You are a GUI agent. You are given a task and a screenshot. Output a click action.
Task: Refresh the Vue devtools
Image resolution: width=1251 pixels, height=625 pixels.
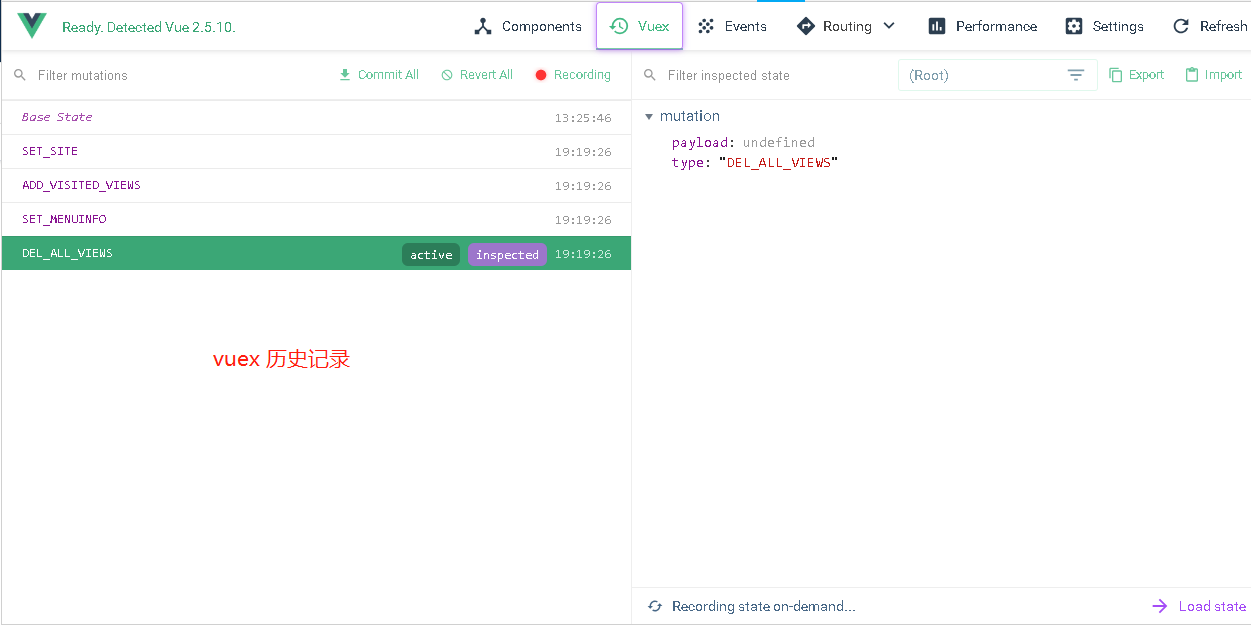1210,26
